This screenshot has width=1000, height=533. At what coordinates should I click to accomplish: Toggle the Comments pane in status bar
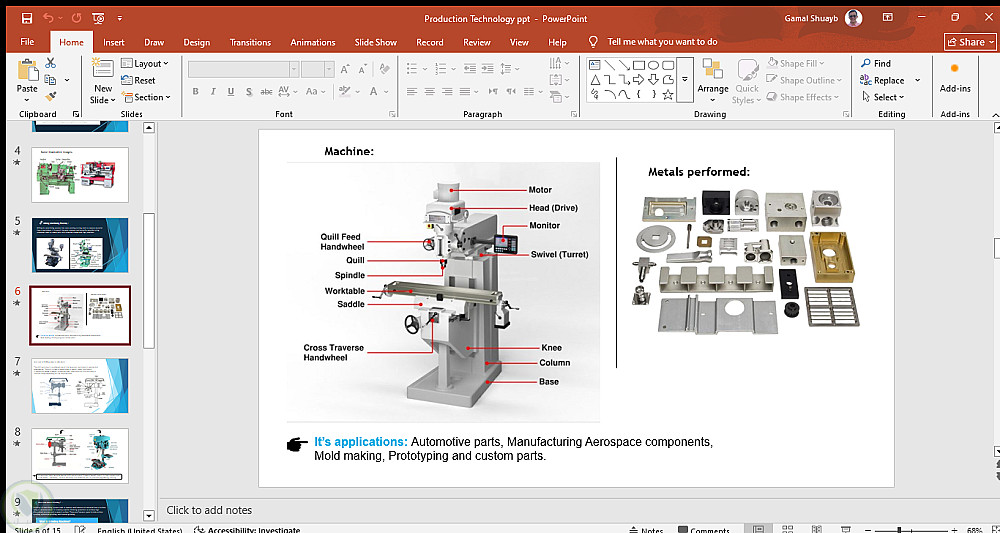pos(702,530)
